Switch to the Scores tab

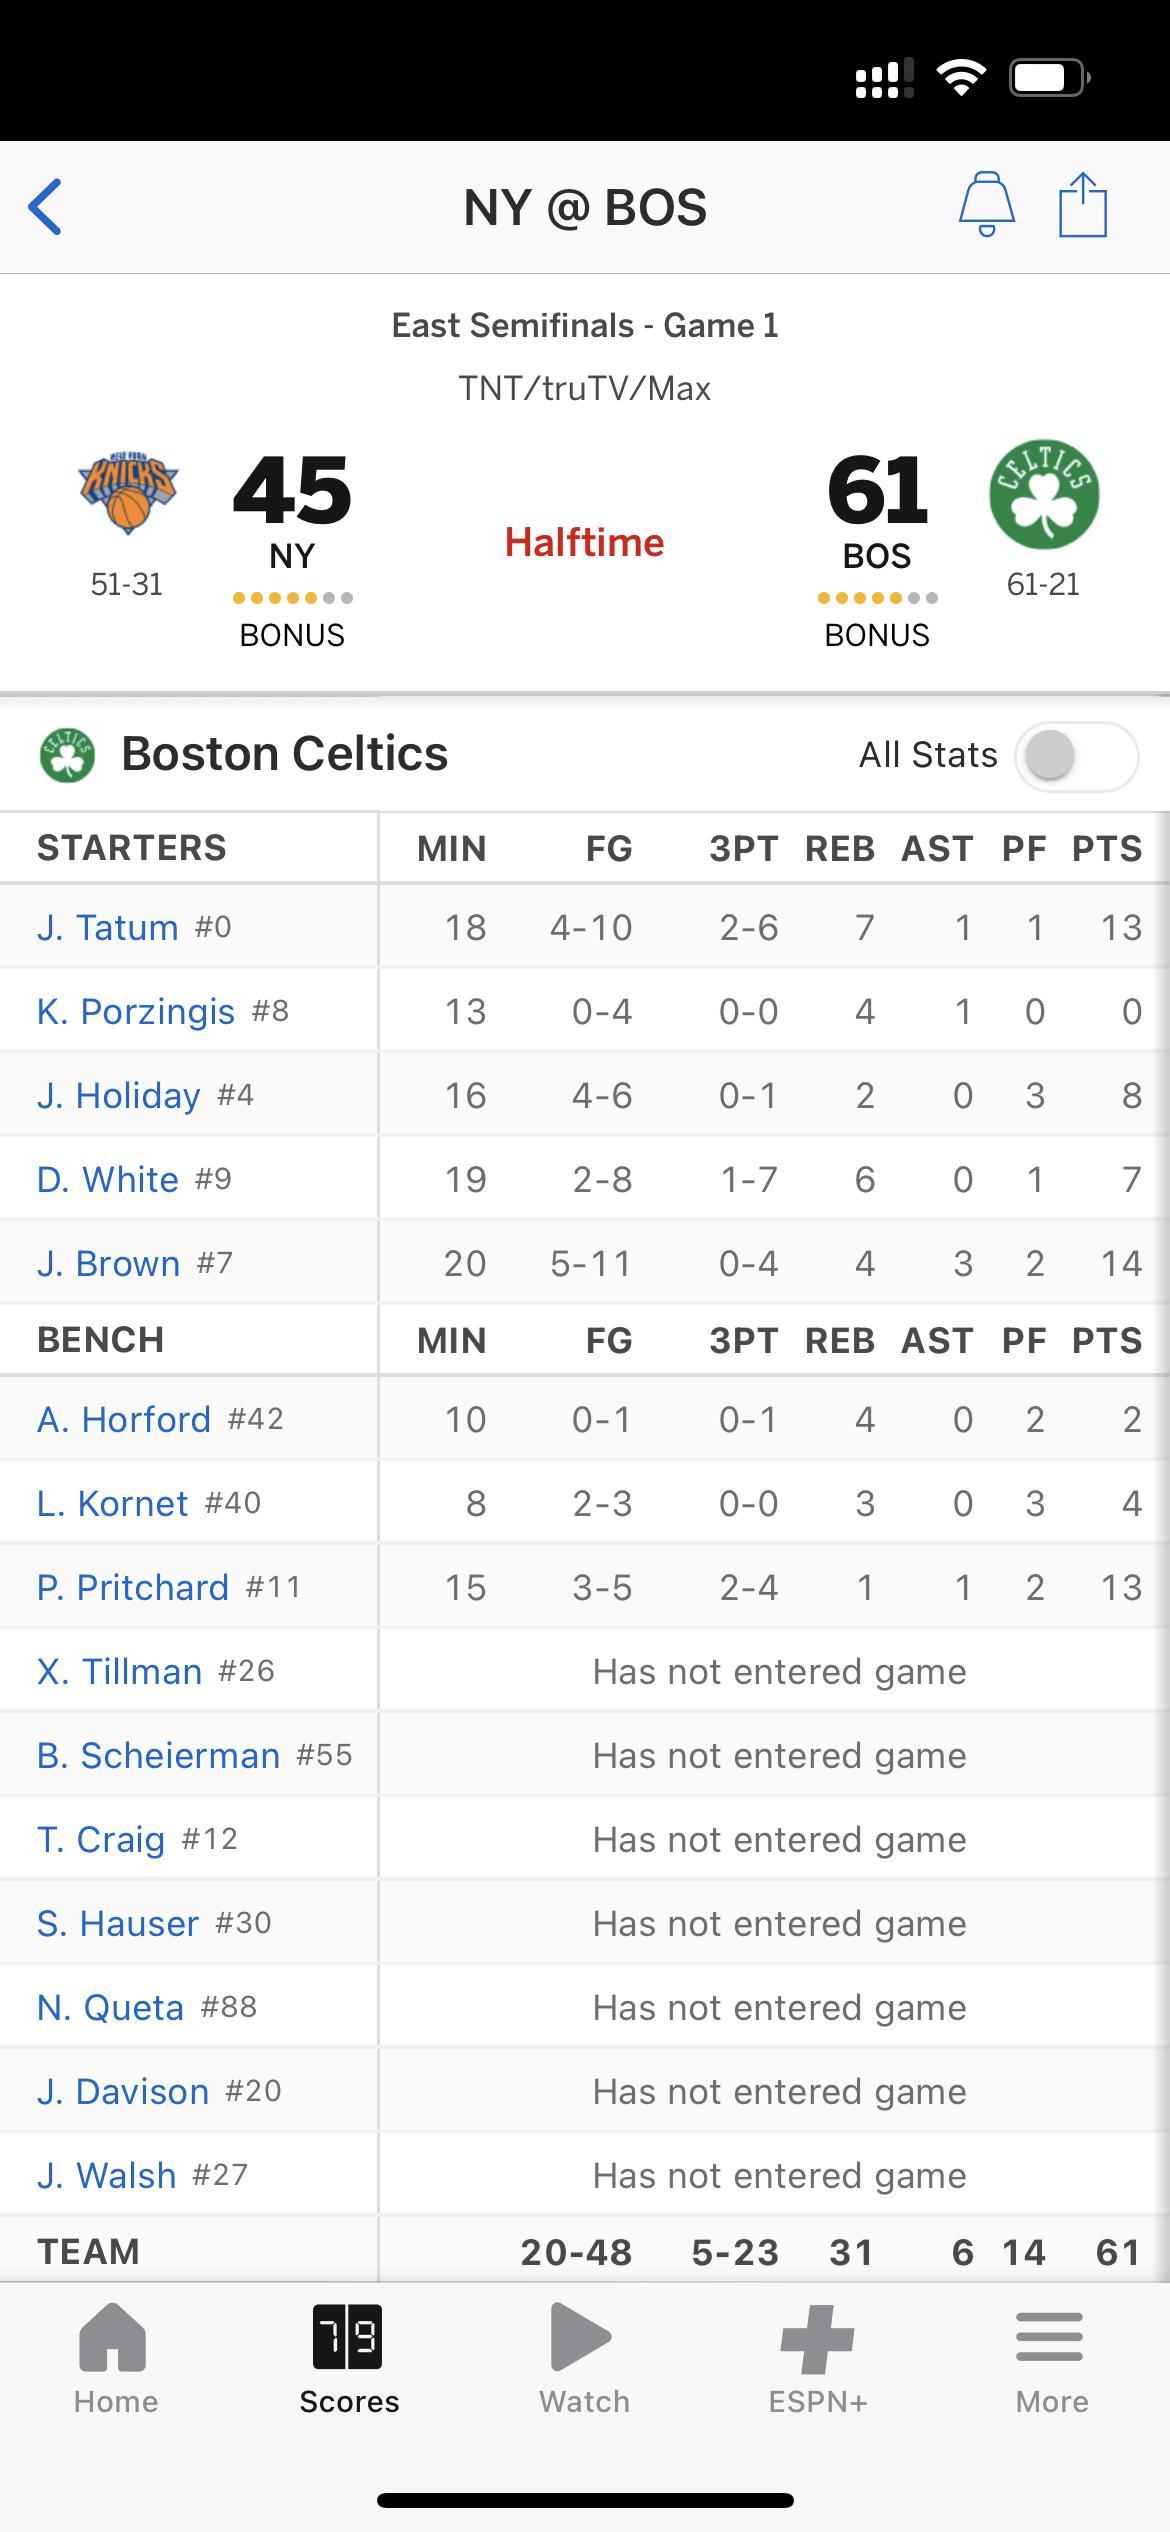[x=348, y=2357]
